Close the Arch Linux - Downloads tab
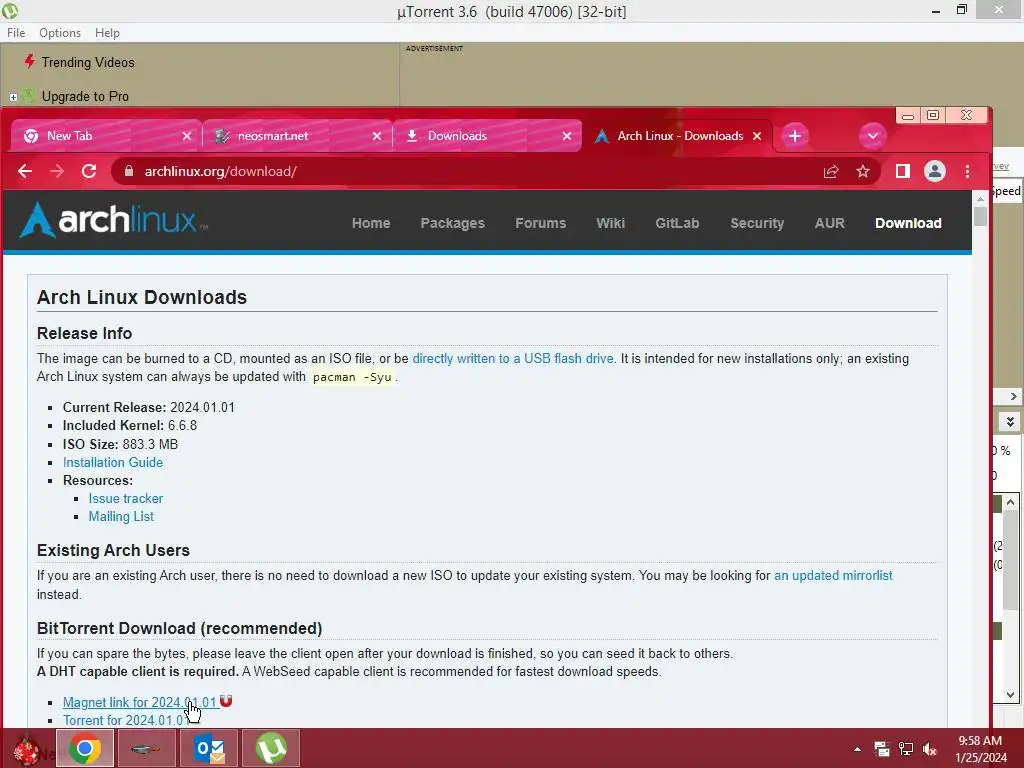 point(757,136)
